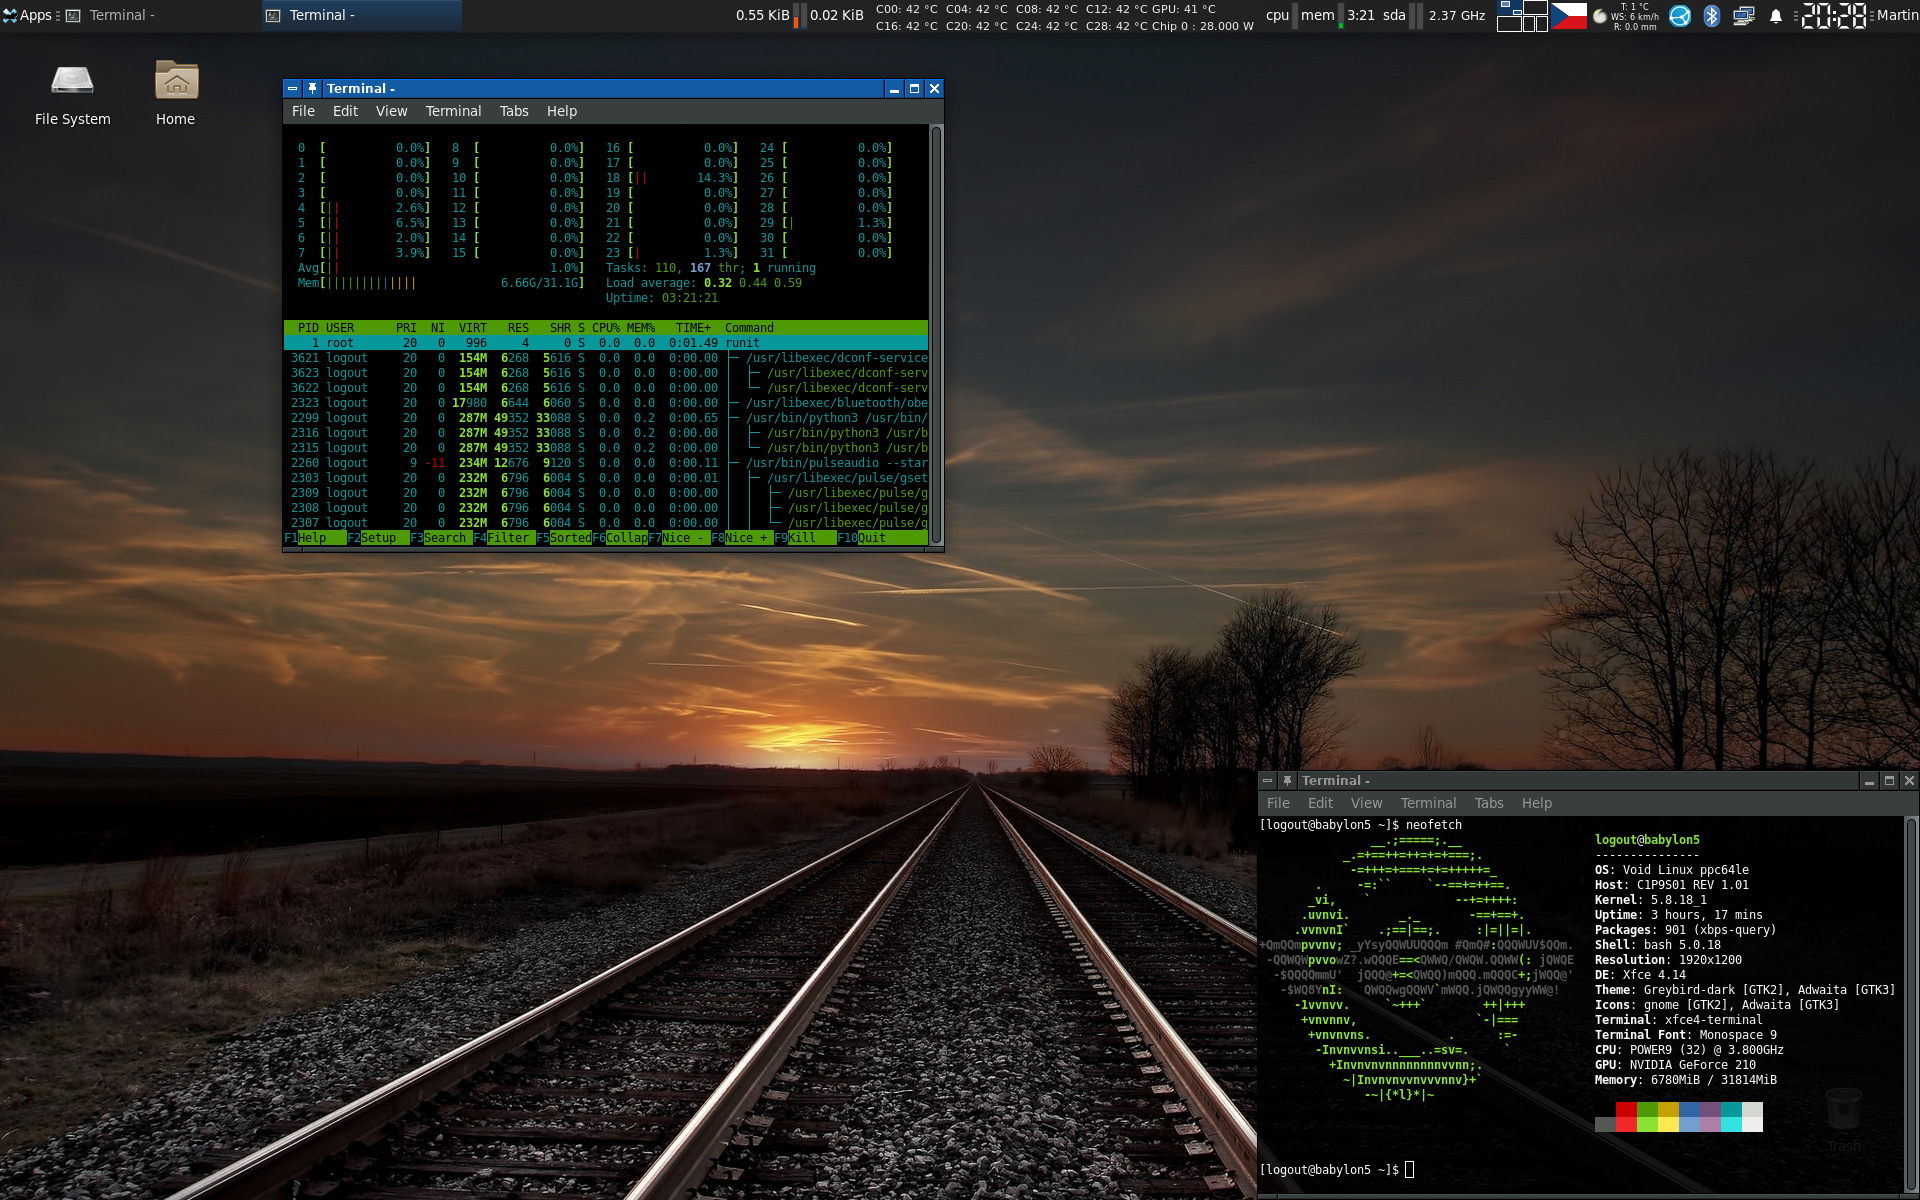1920x1200 pixels.
Task: Click the pin icon in neofetch terminal titlebar
Action: 1287,780
